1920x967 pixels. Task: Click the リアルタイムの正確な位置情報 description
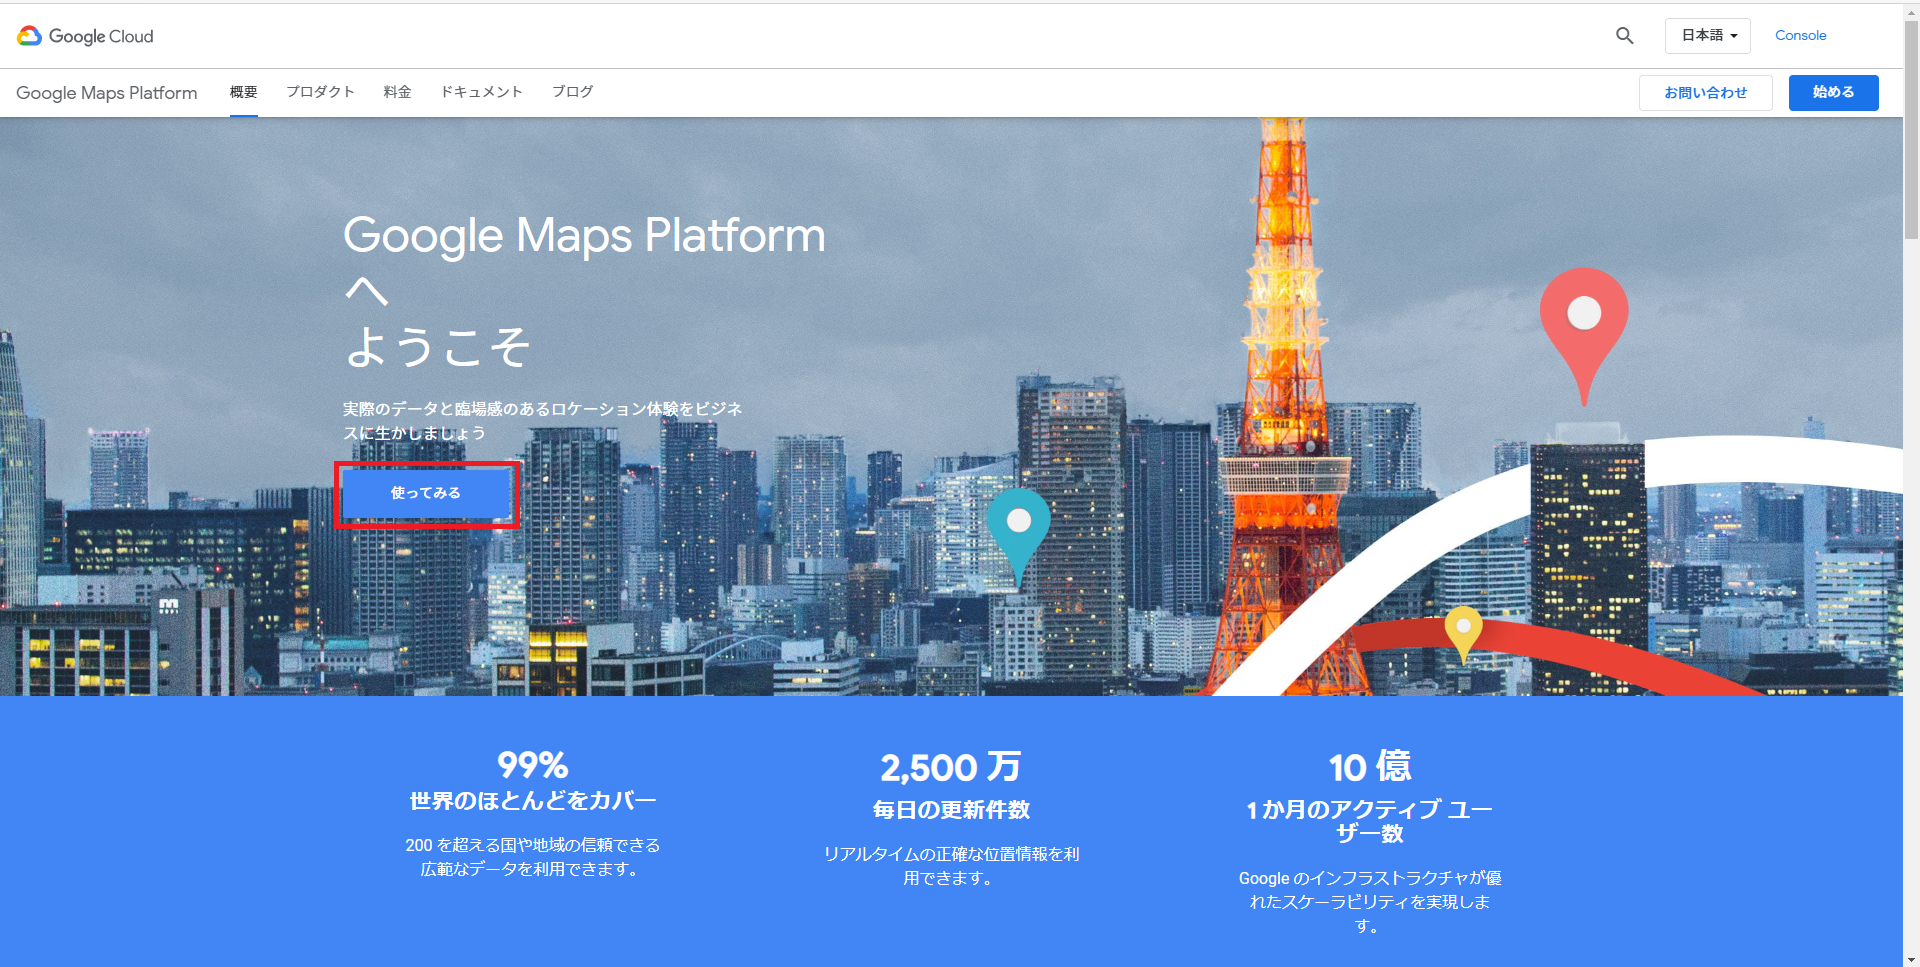coord(951,866)
